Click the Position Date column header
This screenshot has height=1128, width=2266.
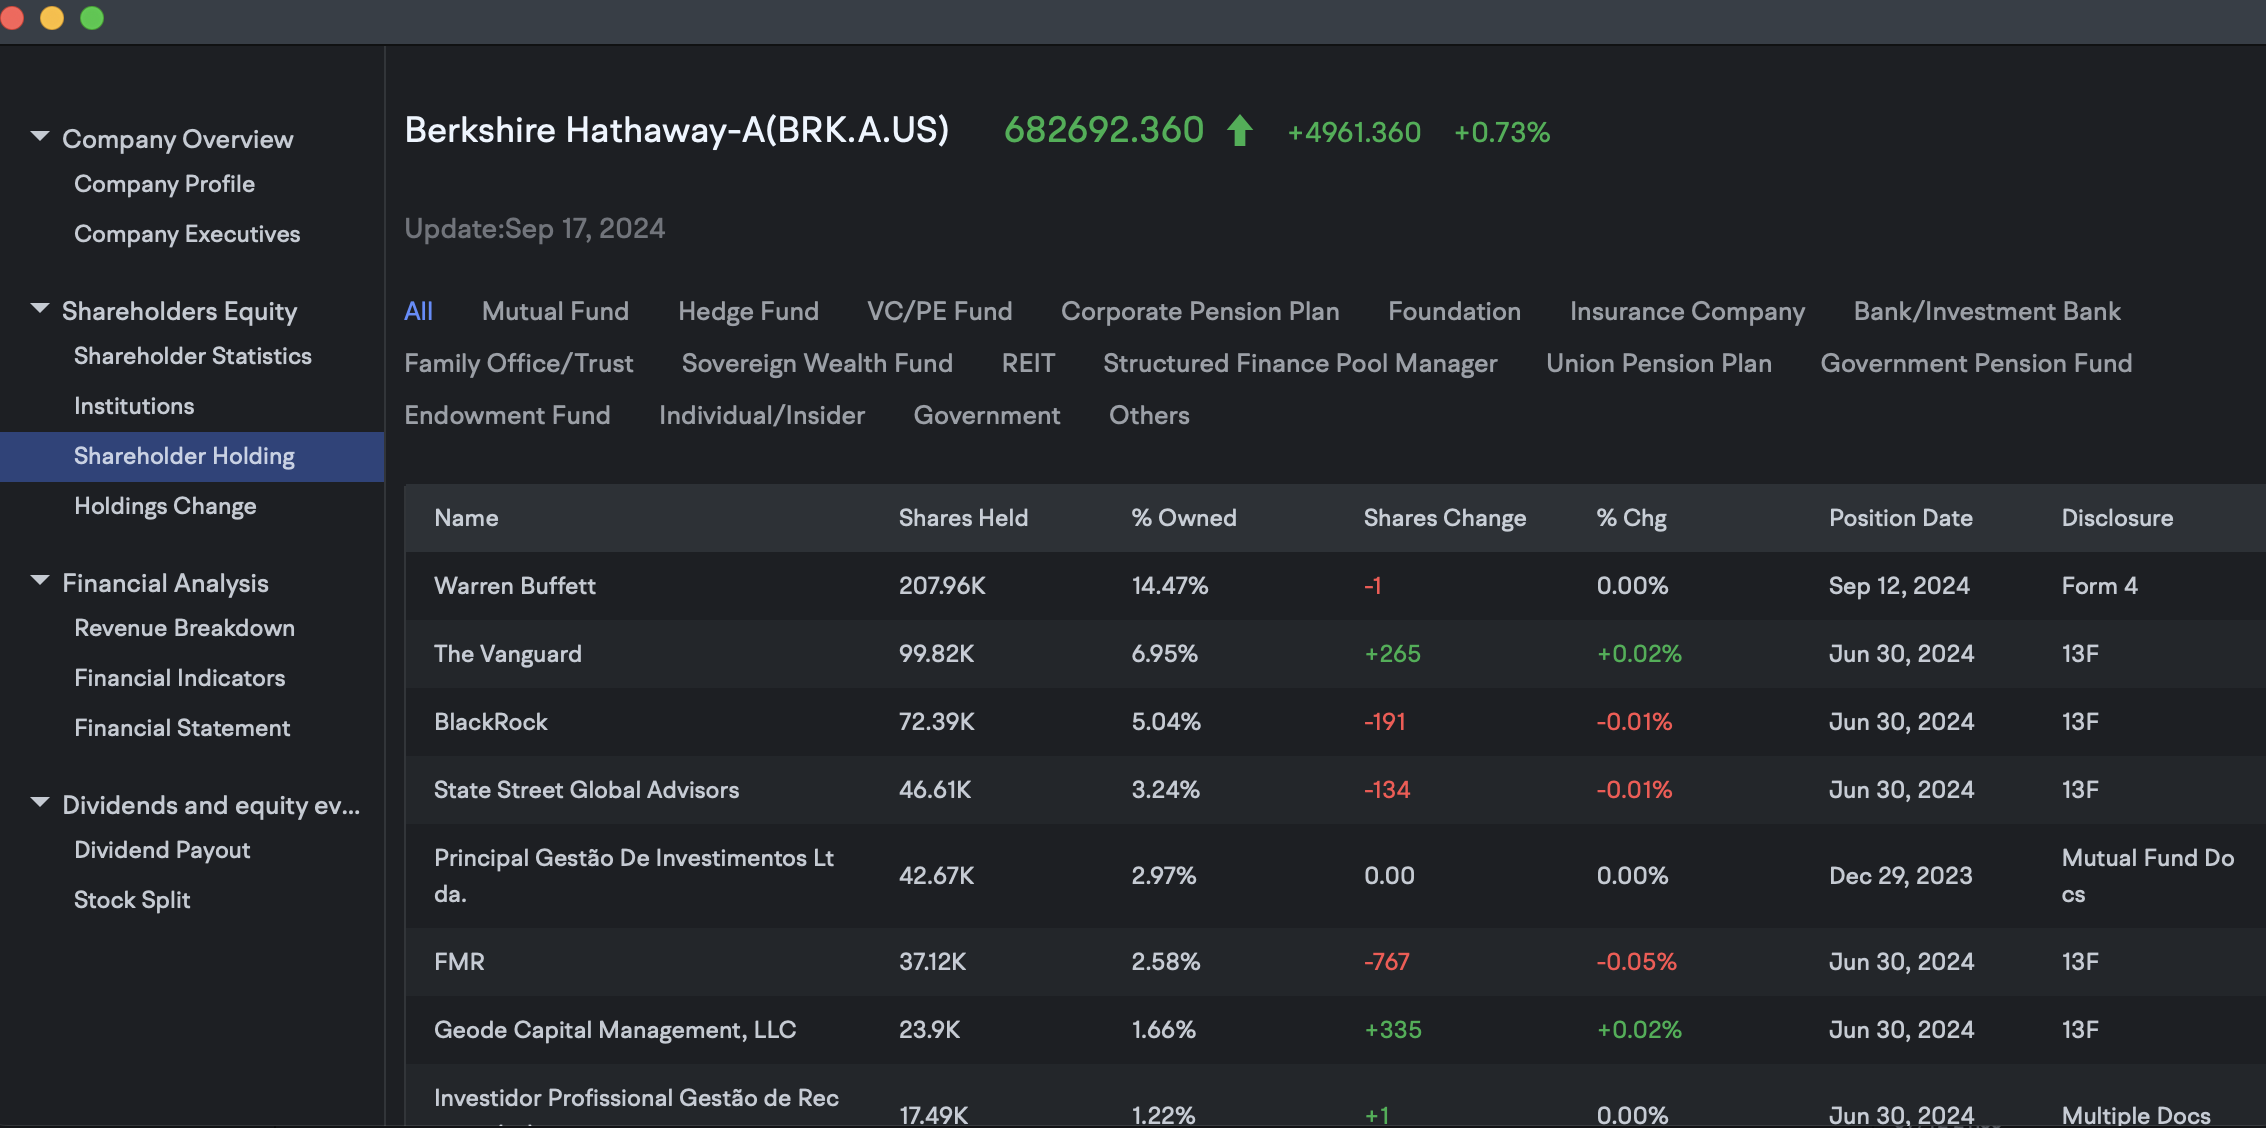[1900, 518]
